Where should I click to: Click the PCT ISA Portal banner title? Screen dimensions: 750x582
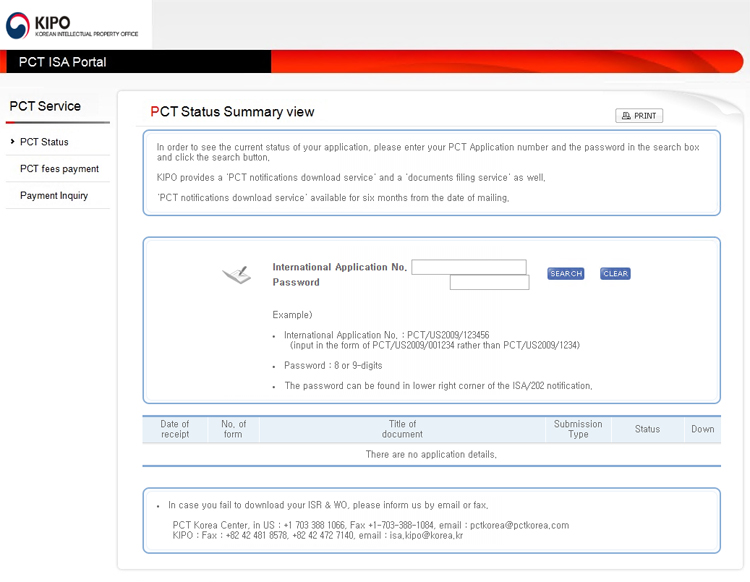coord(62,62)
